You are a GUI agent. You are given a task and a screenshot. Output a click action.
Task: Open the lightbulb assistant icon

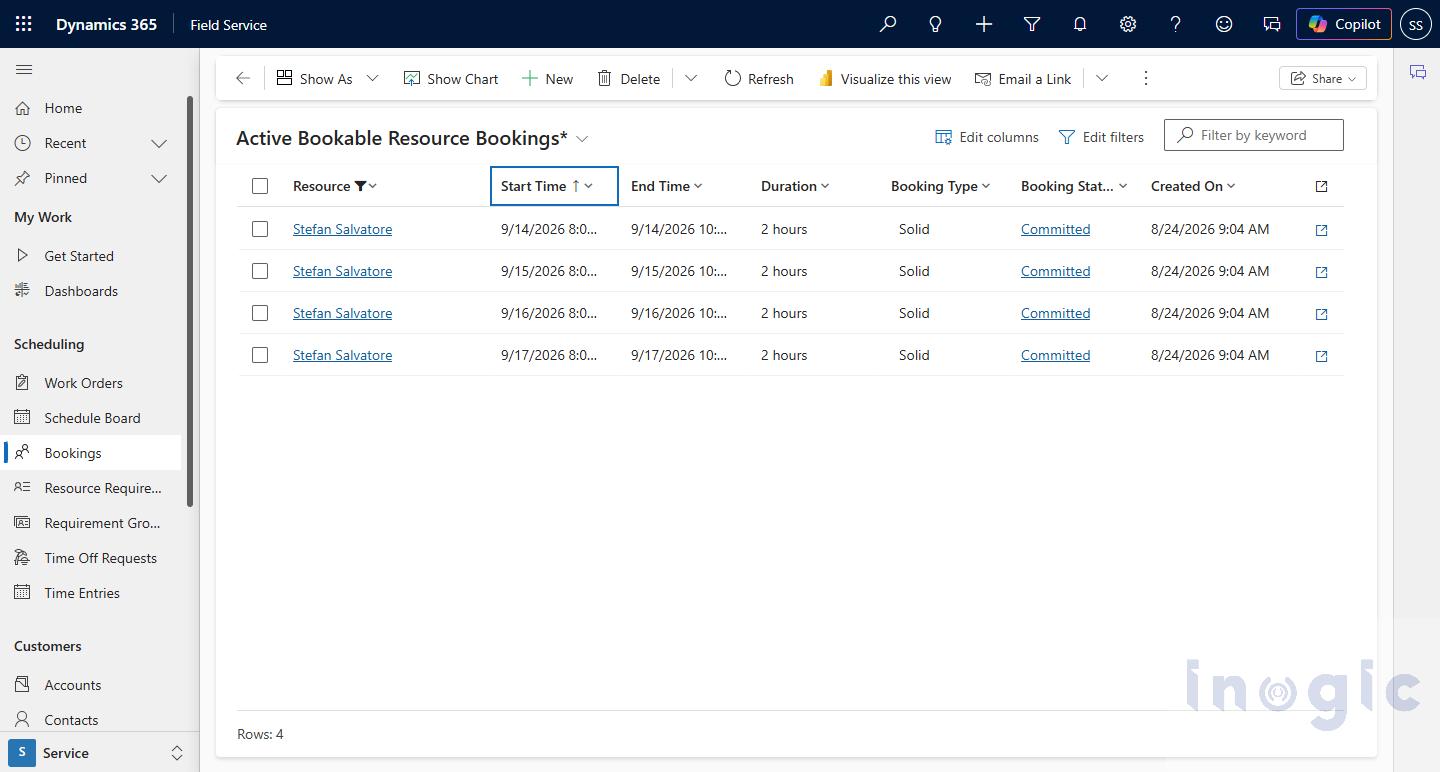point(936,24)
